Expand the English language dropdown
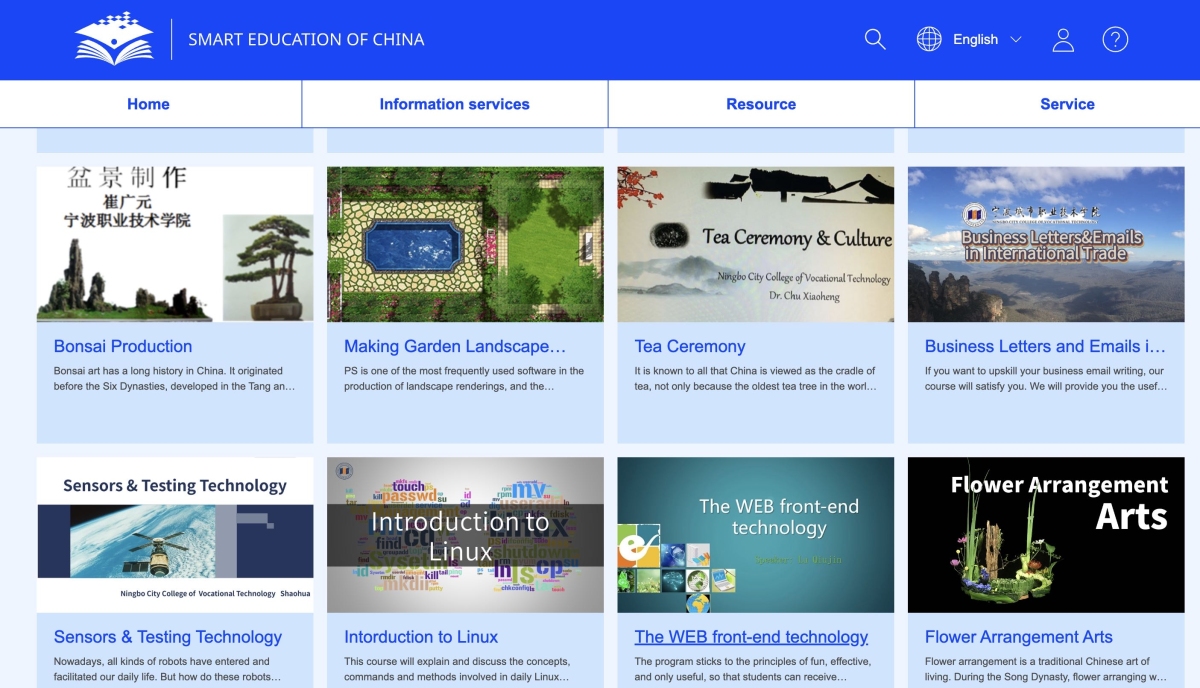Viewport: 1200px width, 688px height. point(975,39)
